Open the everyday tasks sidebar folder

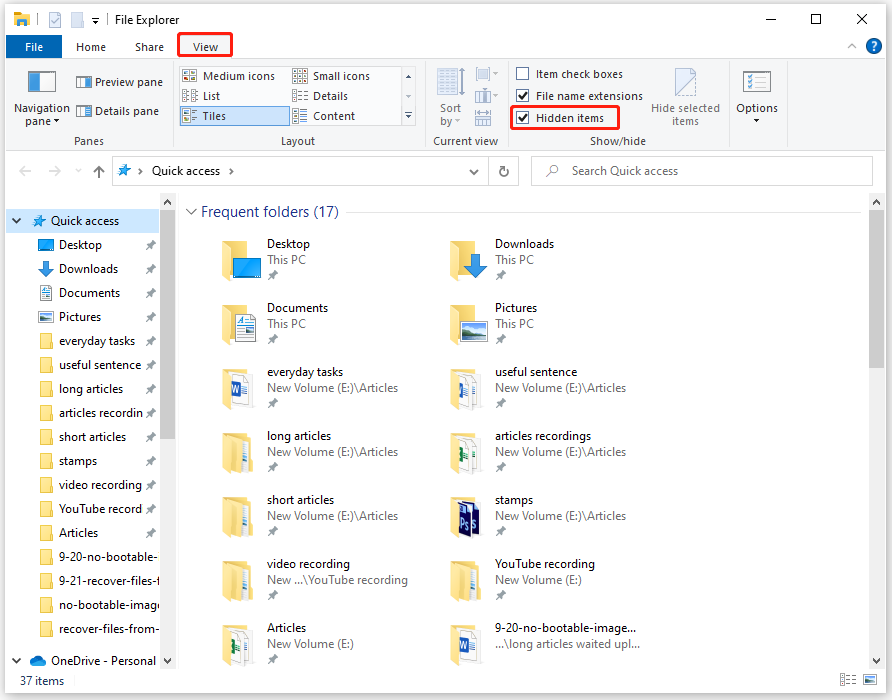(97, 341)
